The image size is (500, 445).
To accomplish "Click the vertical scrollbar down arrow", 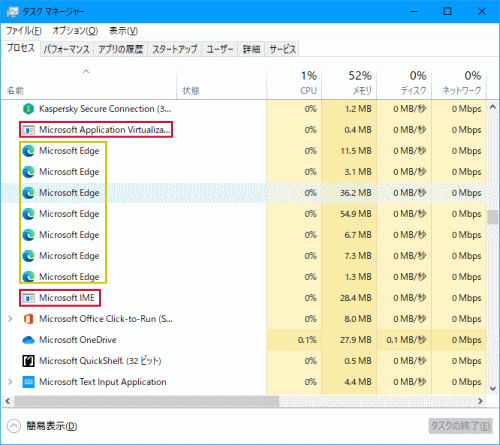I will [493, 388].
